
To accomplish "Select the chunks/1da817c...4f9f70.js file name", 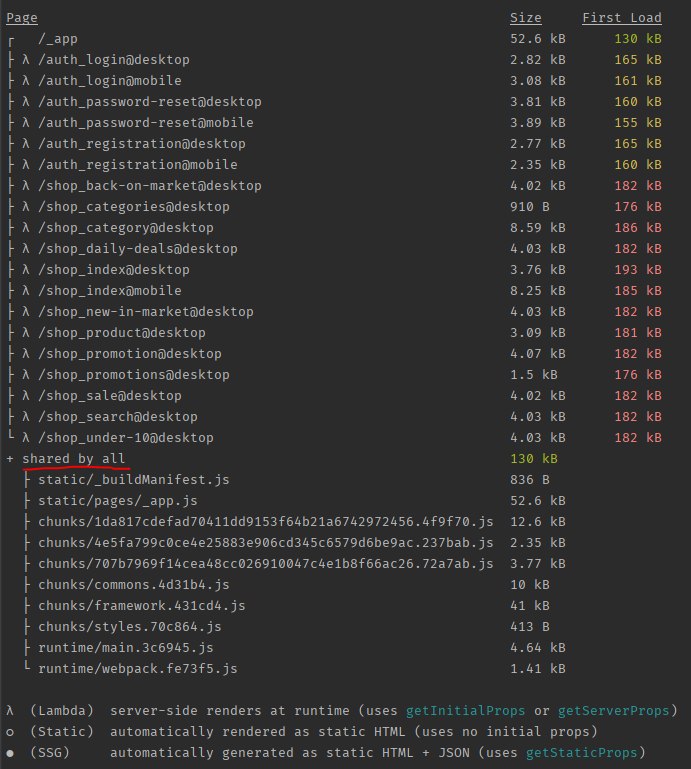I will tap(266, 522).
